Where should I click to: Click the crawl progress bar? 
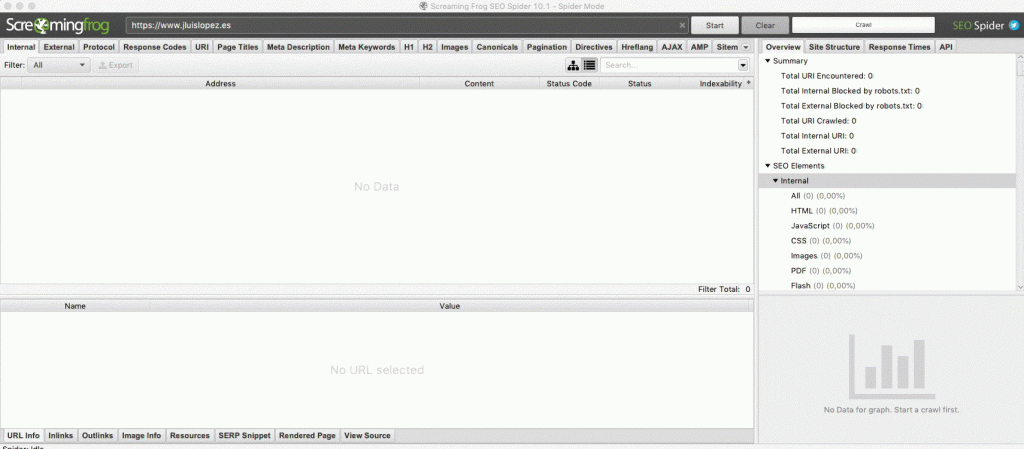(862, 25)
